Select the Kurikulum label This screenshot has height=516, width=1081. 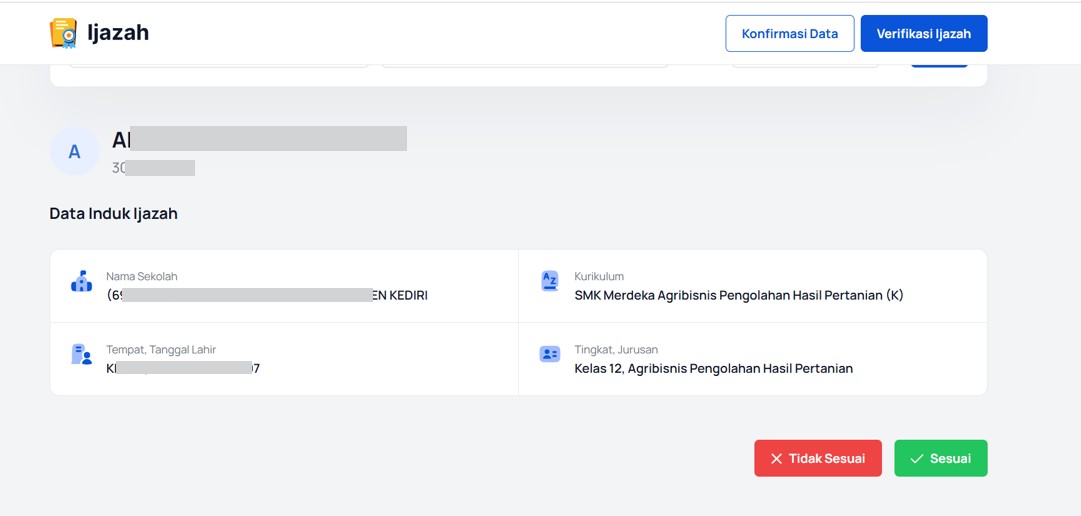(599, 276)
